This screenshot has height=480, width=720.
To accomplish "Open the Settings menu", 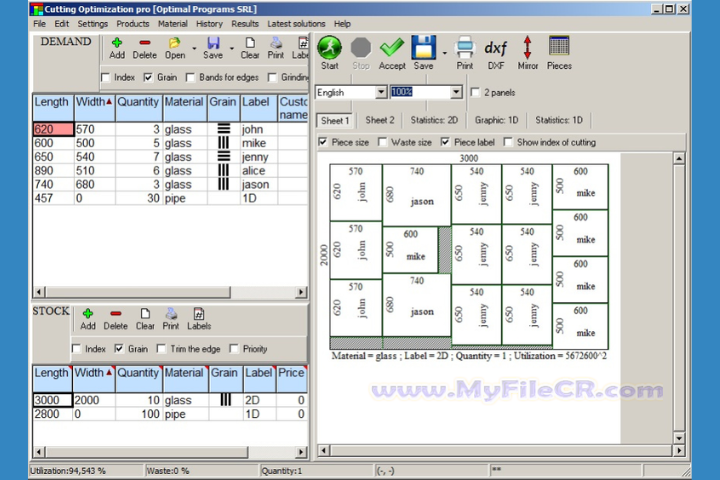I will tap(92, 24).
